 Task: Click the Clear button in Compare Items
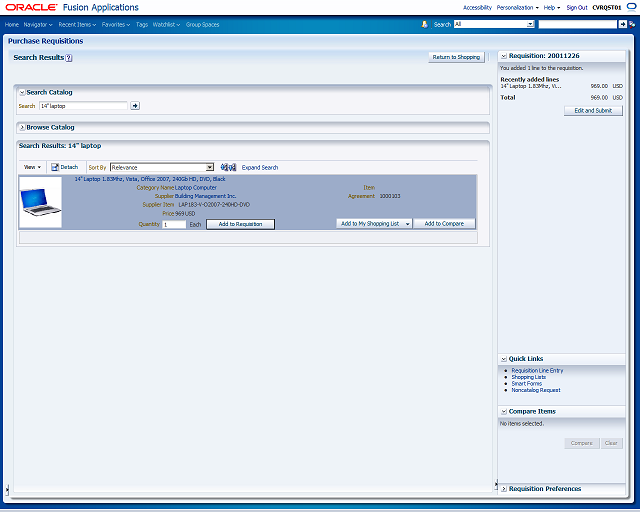pyautogui.click(x=611, y=443)
